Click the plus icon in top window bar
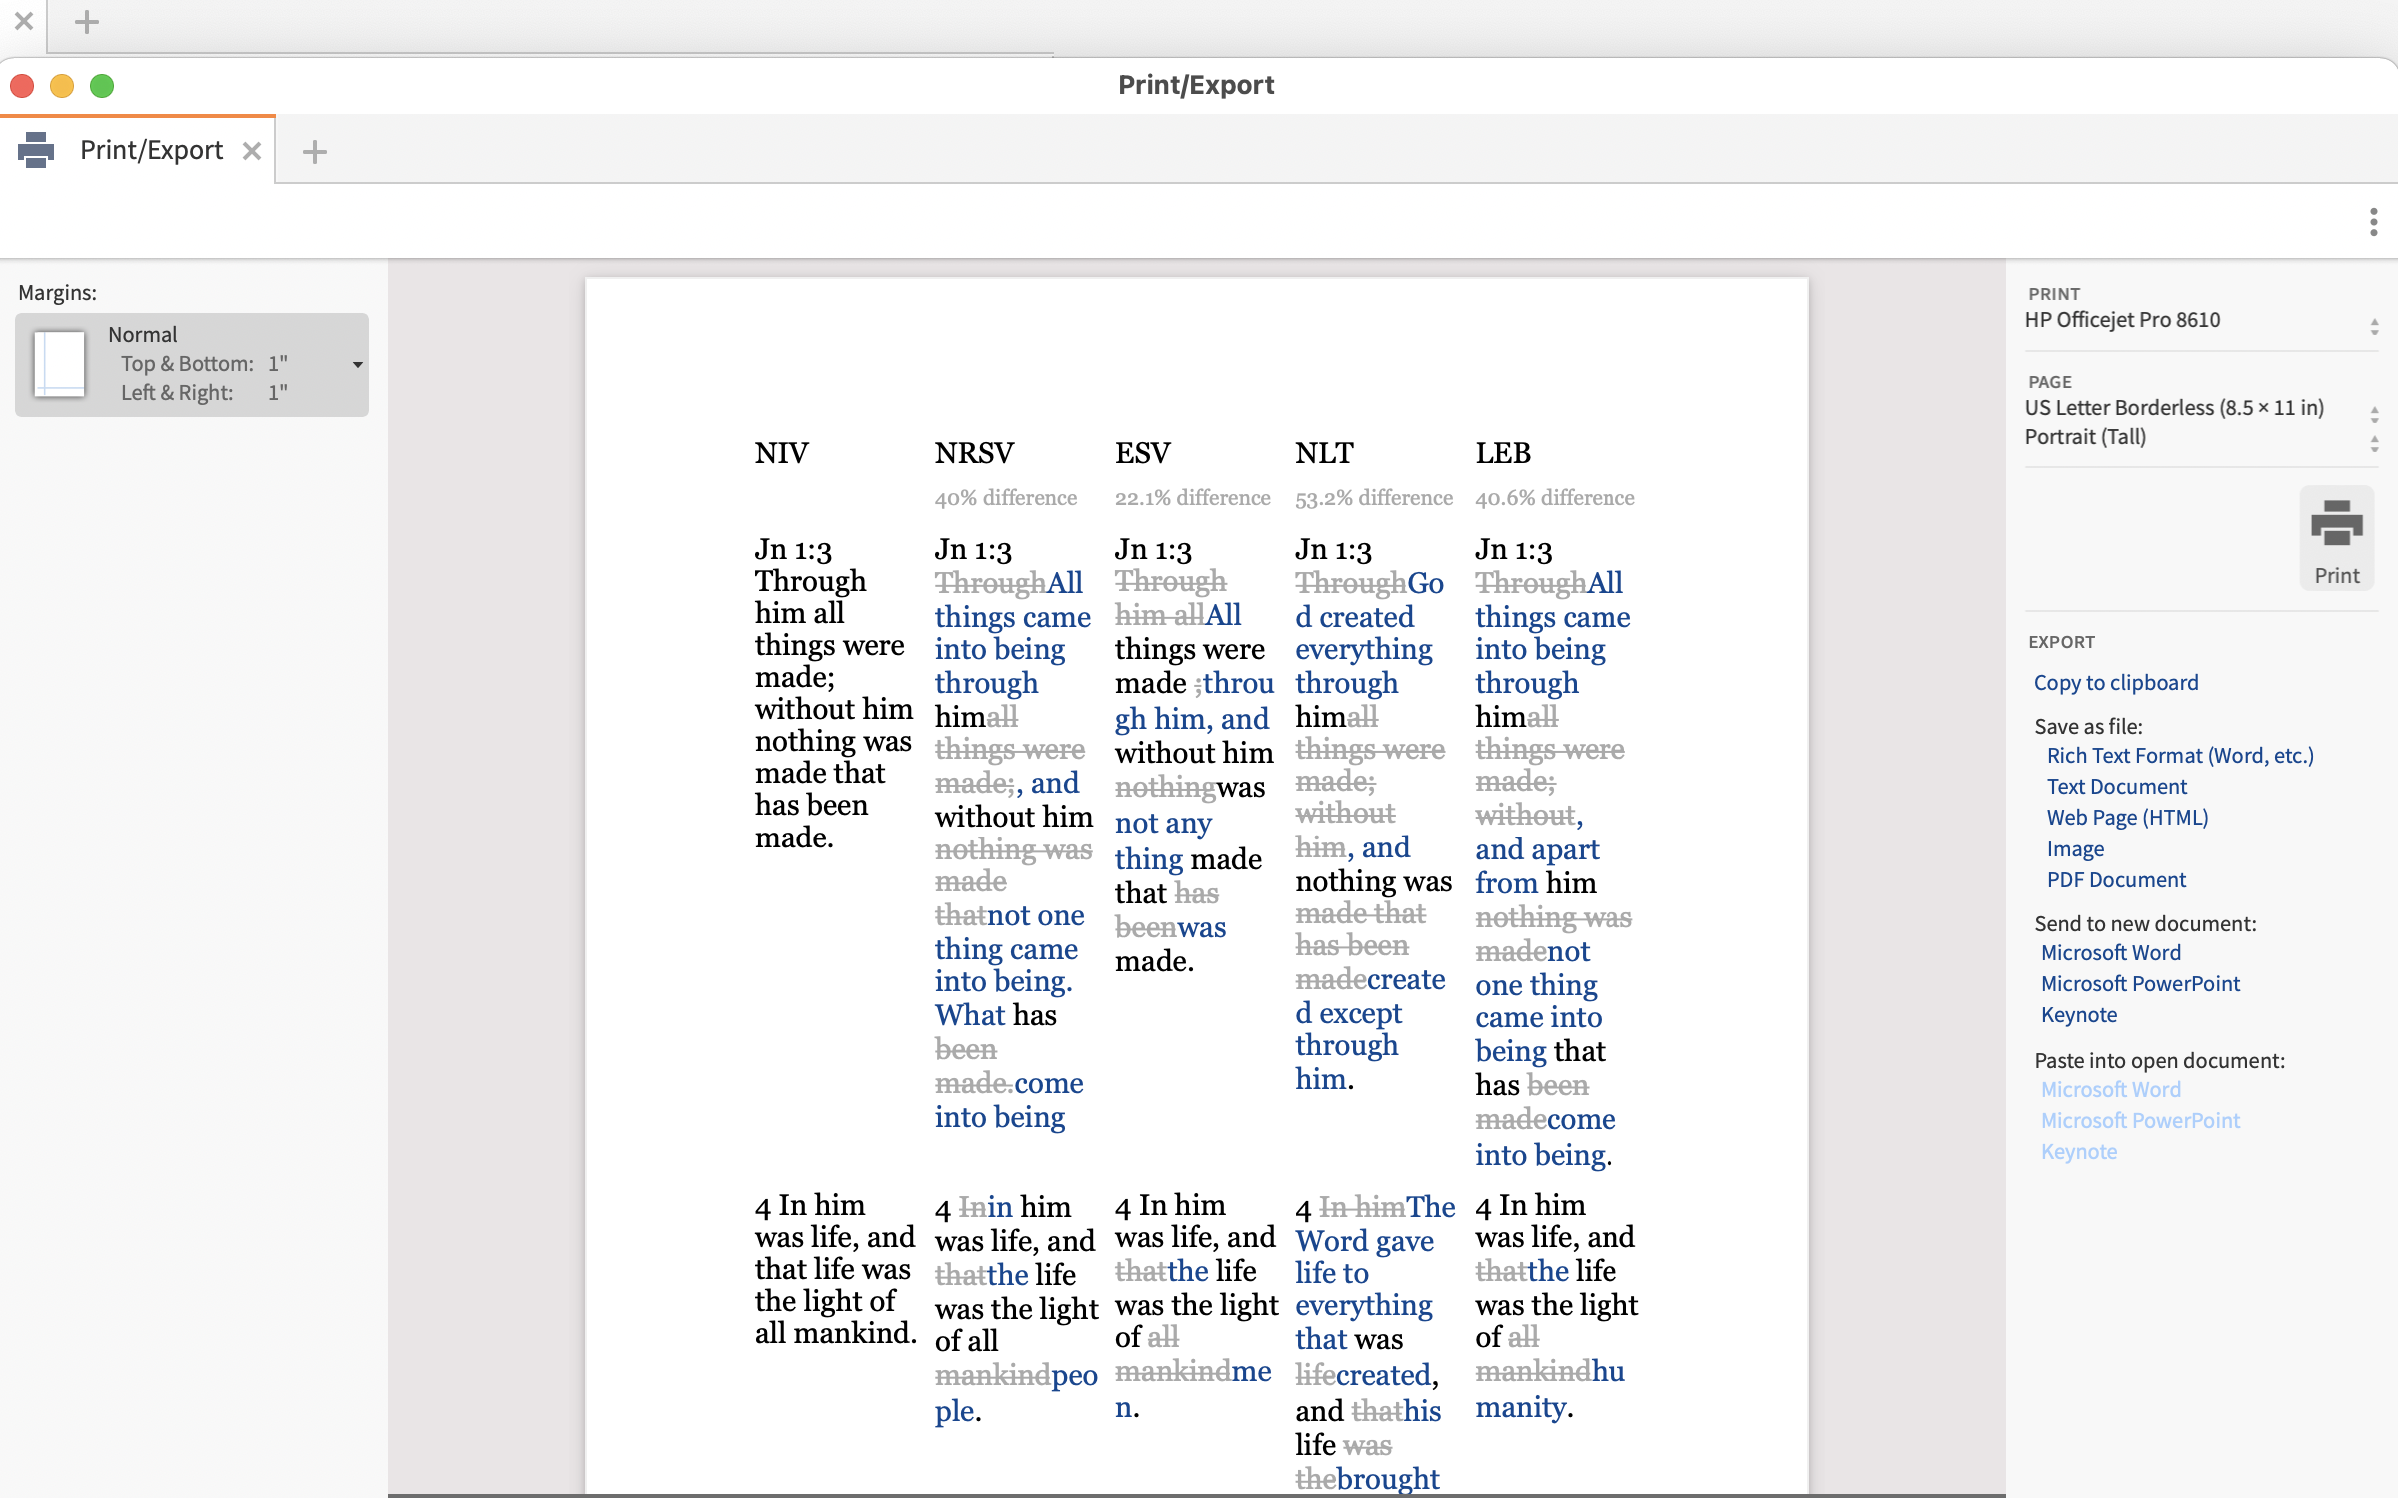 pyautogui.click(x=87, y=21)
